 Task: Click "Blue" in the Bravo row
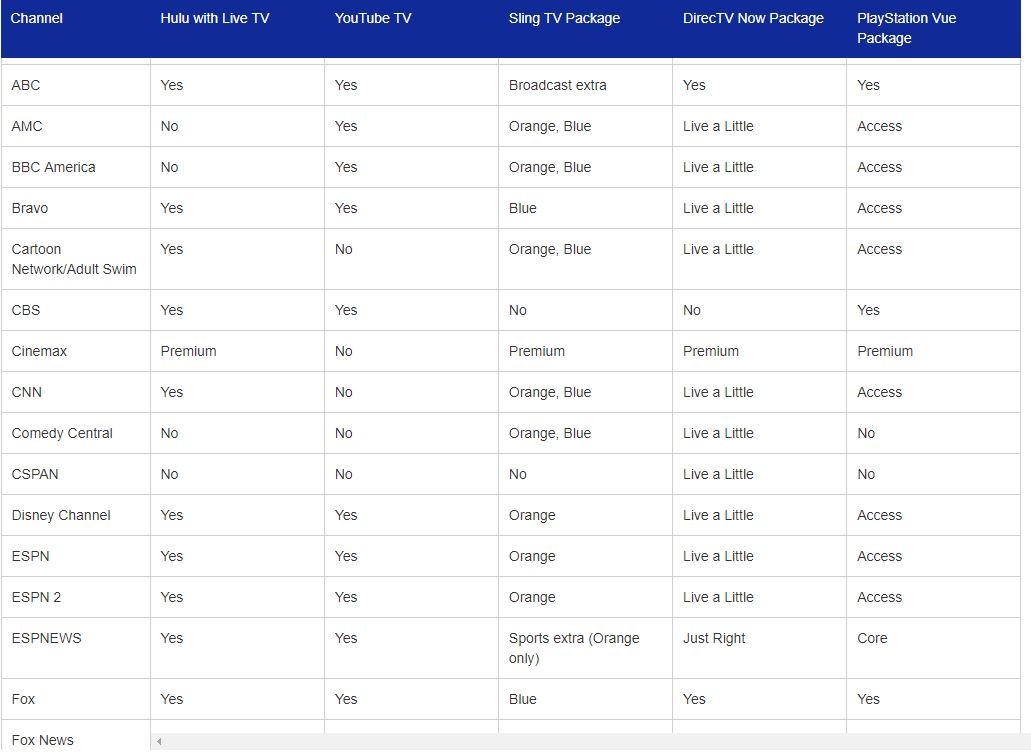[x=523, y=208]
